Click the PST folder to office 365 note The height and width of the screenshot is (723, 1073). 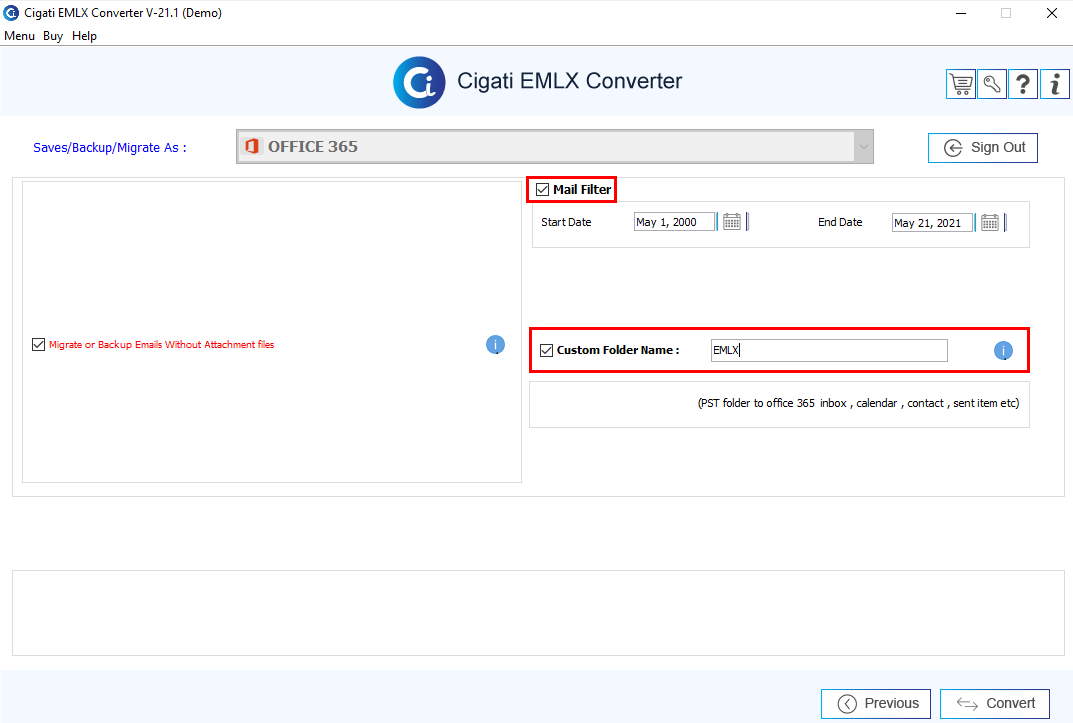point(858,404)
